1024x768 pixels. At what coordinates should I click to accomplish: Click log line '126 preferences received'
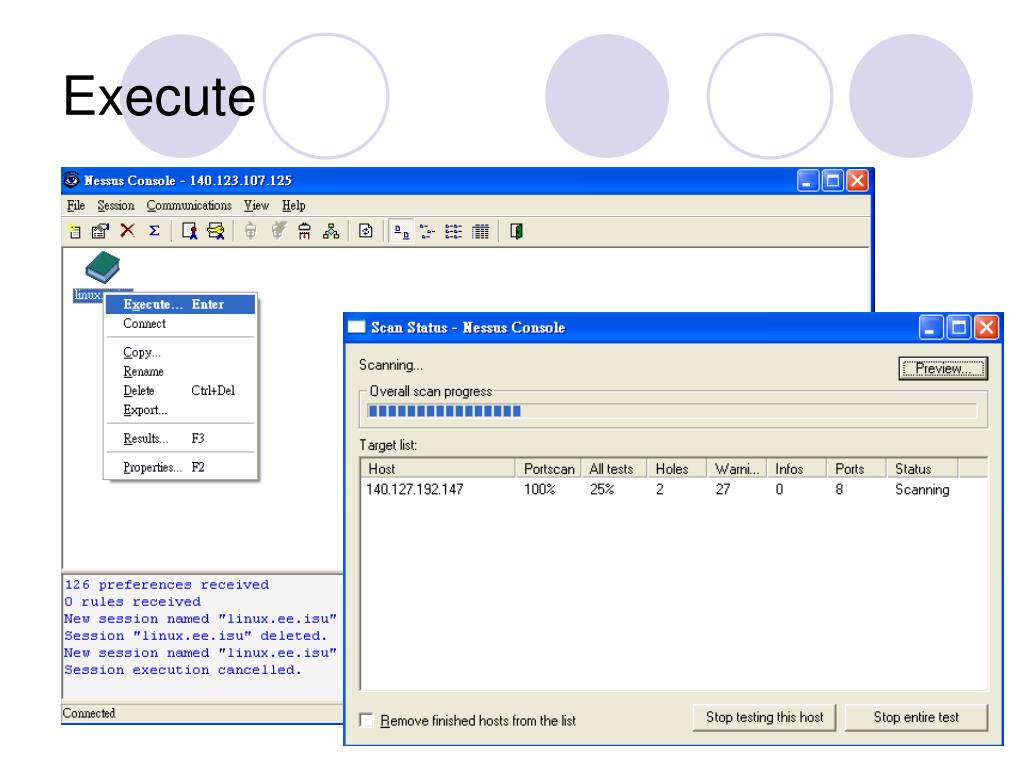coord(167,584)
